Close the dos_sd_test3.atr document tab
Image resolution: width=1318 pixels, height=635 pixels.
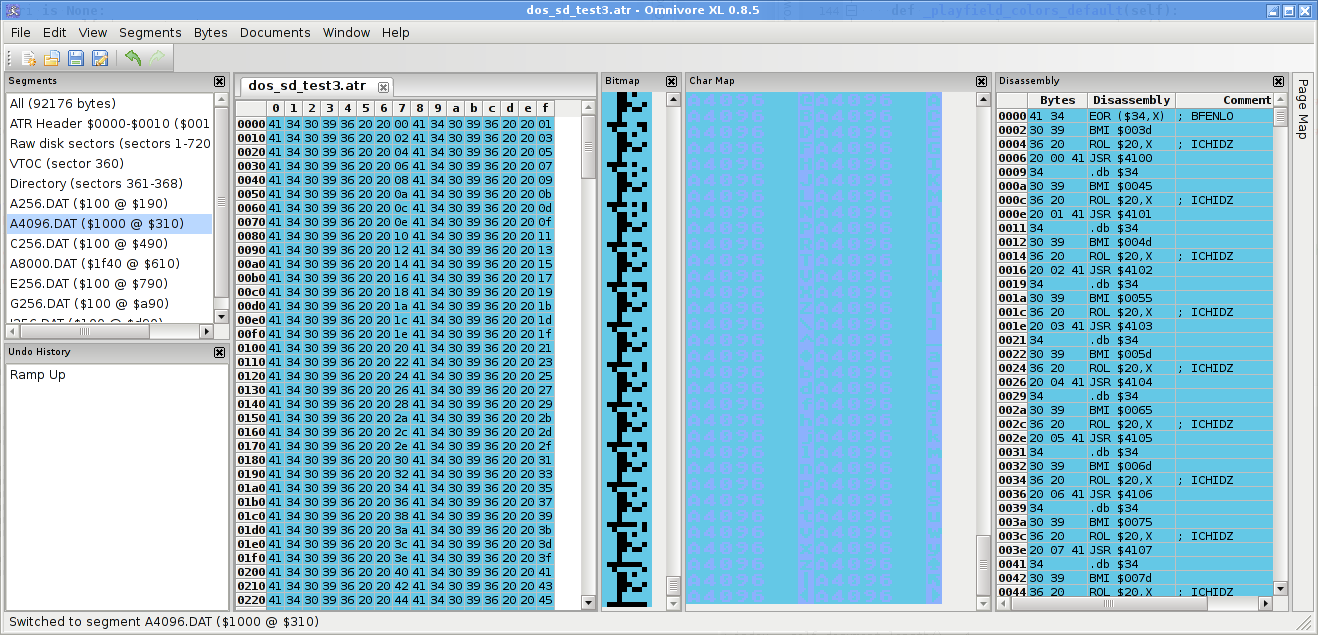[383, 87]
